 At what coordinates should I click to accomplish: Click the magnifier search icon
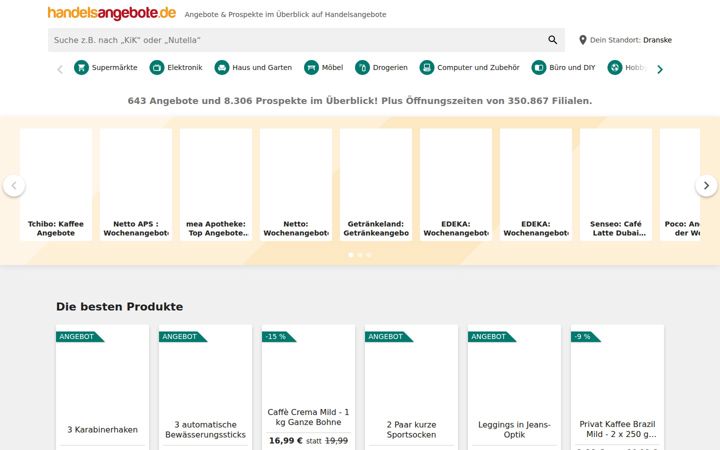pos(553,40)
